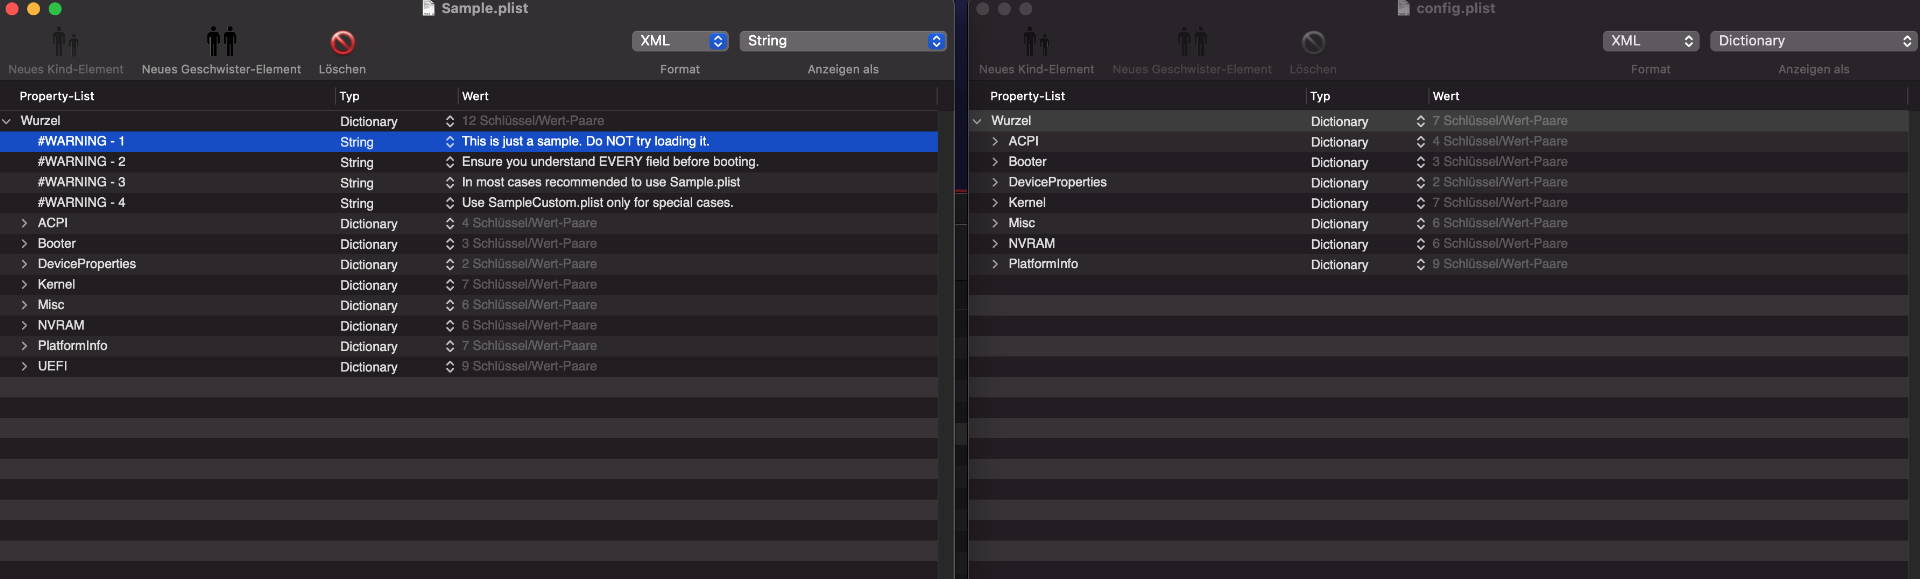Click Neues Kind-Element icon in config.plist window

[x=1036, y=42]
